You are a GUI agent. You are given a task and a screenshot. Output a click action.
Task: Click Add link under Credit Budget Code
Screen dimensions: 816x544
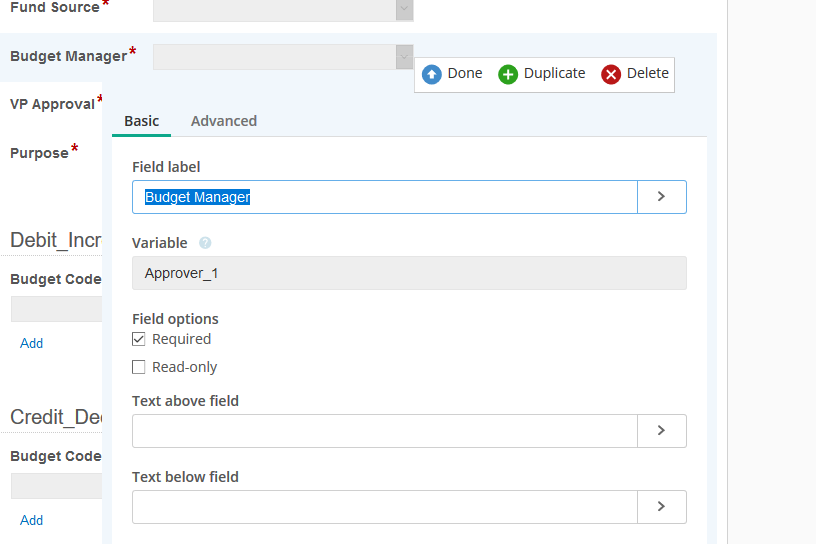pyautogui.click(x=32, y=520)
